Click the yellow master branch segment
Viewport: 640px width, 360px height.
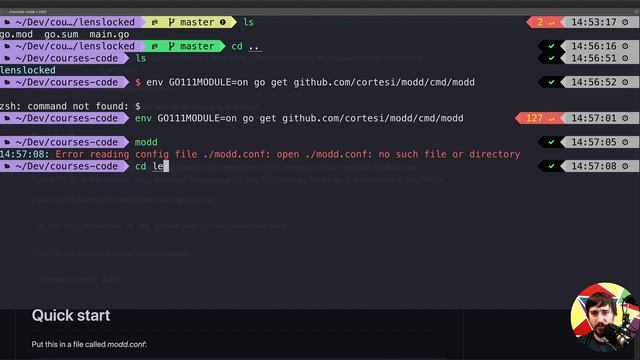189,22
